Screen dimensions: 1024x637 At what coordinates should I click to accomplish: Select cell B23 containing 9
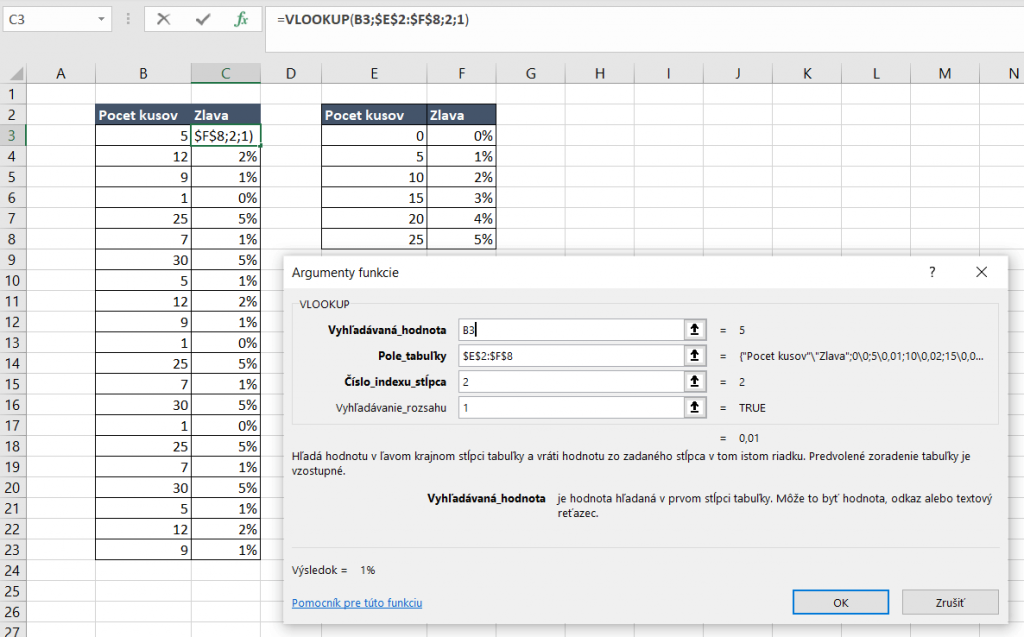pos(143,549)
